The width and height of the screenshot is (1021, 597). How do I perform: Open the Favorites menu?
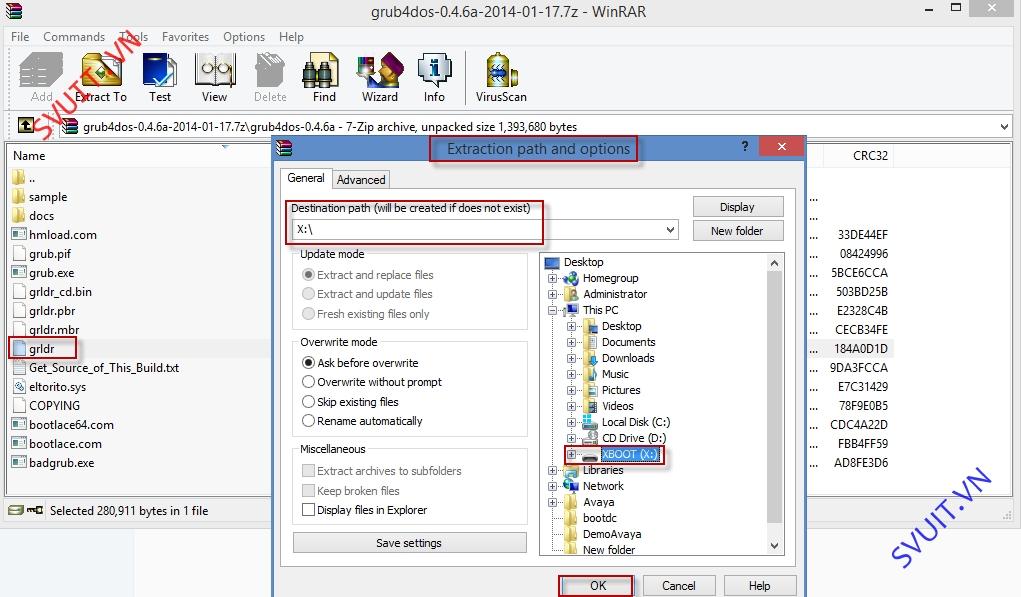point(186,36)
